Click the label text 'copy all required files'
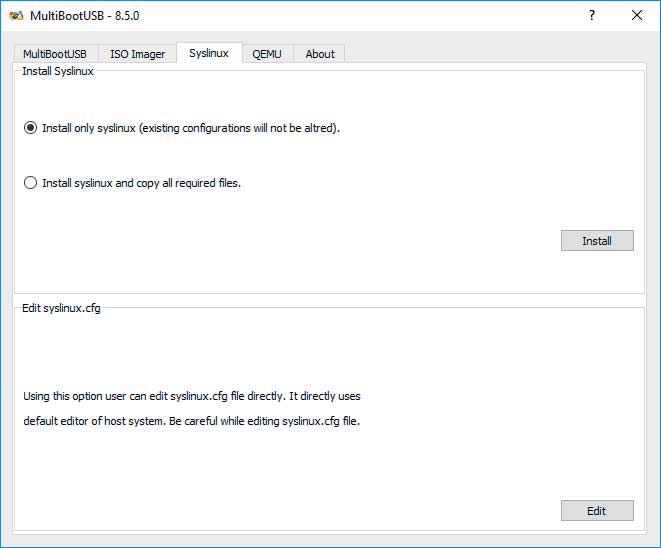The width and height of the screenshot is (661, 548). point(188,183)
